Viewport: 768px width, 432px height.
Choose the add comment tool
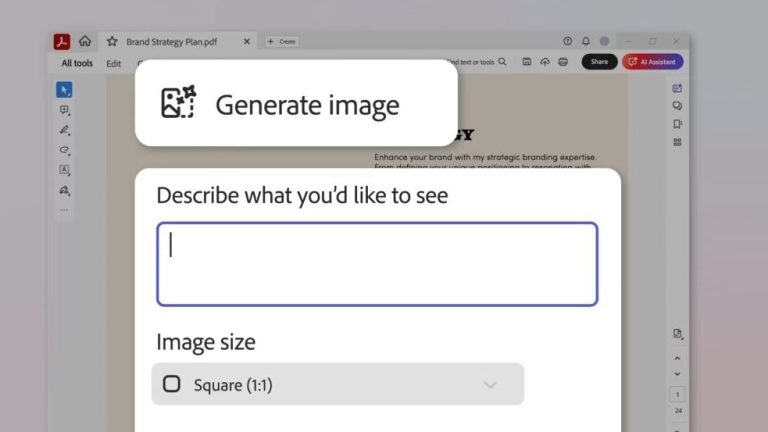coord(64,110)
